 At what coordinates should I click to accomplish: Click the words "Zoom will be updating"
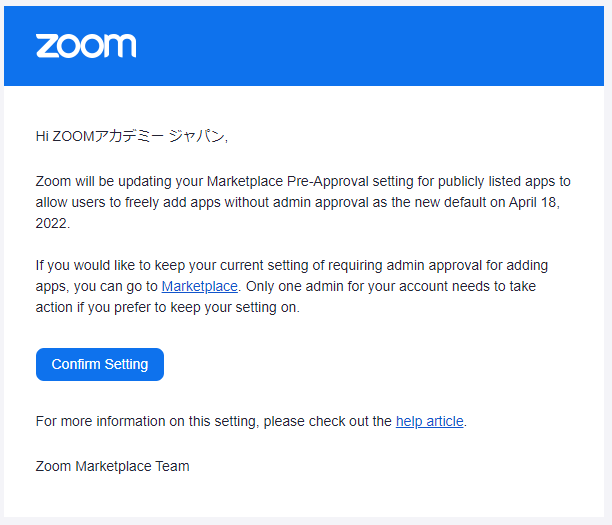tap(103, 181)
